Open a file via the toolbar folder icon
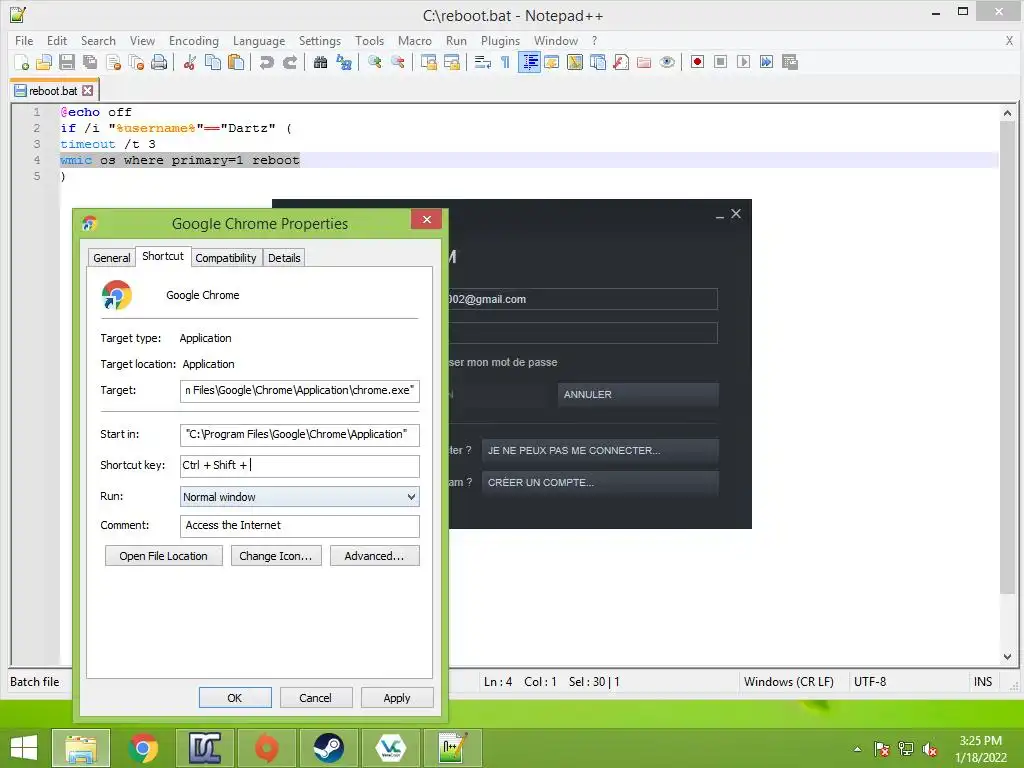Viewport: 1024px width, 768px height. (44, 62)
